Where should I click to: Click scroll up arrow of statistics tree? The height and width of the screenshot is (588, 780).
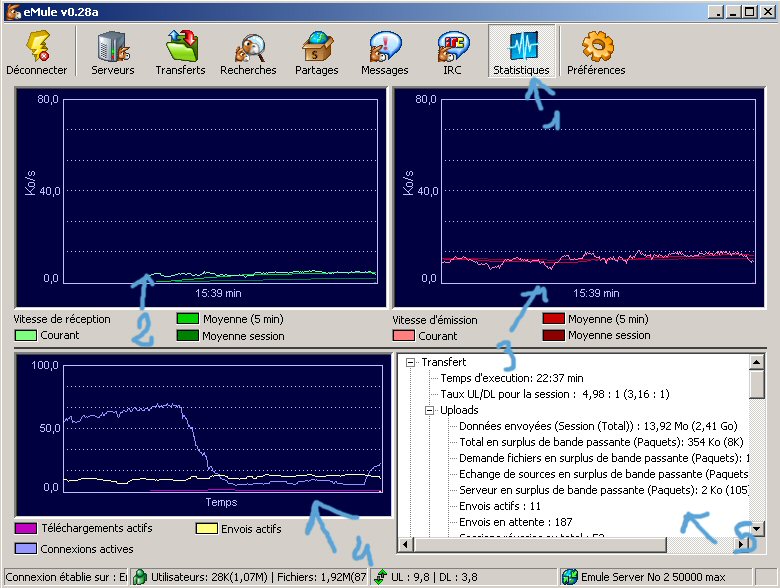[756, 362]
